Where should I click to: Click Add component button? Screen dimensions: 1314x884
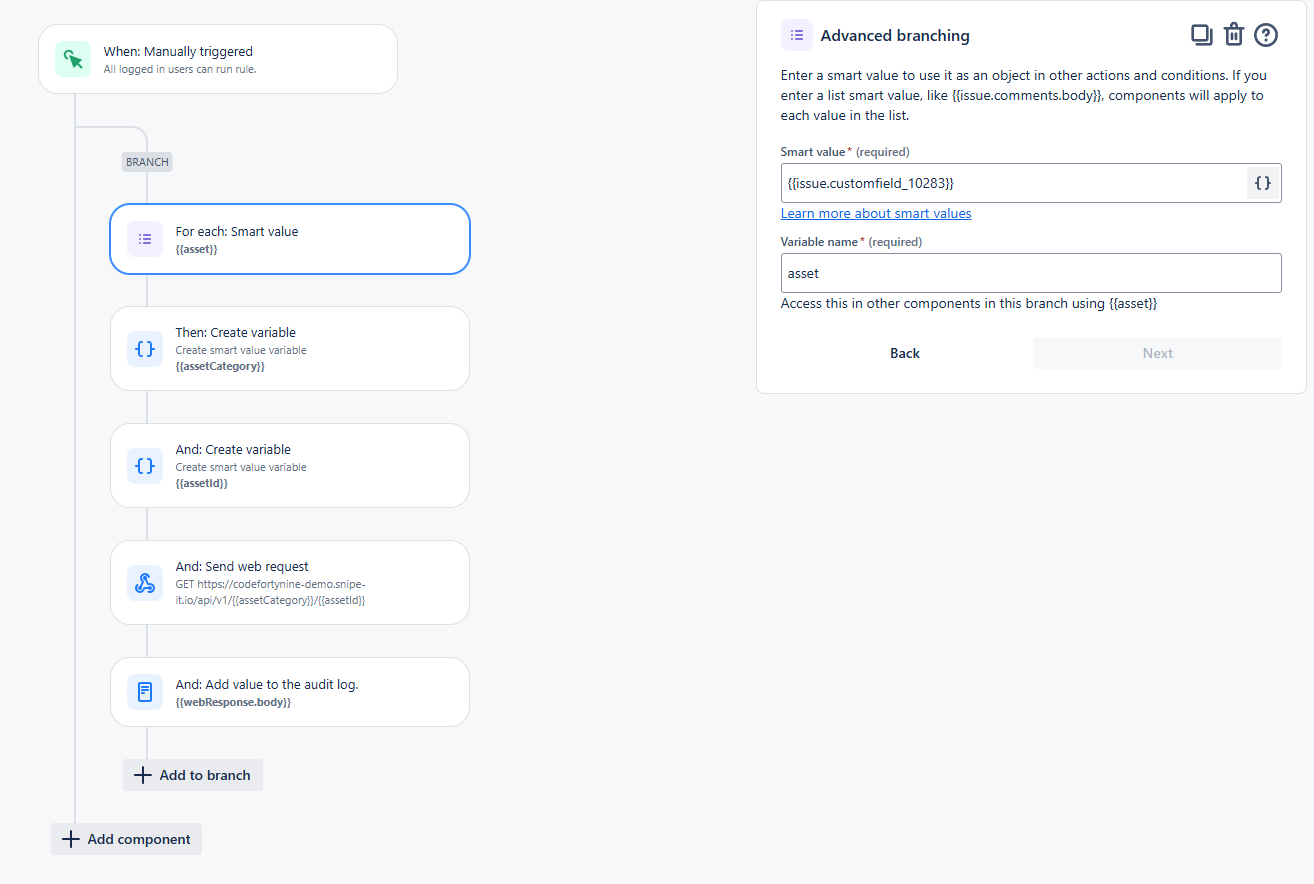click(x=127, y=839)
